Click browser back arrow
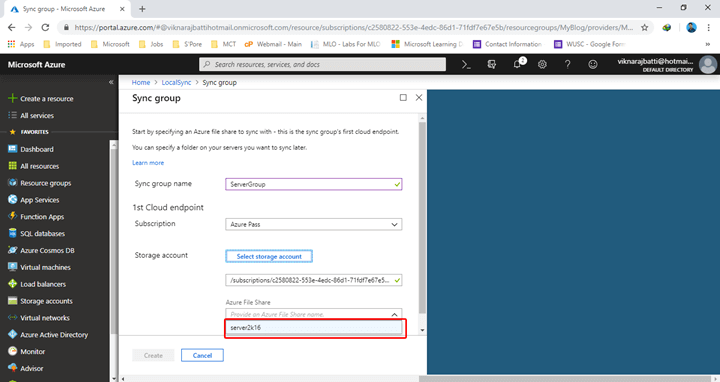 pyautogui.click(x=12, y=28)
